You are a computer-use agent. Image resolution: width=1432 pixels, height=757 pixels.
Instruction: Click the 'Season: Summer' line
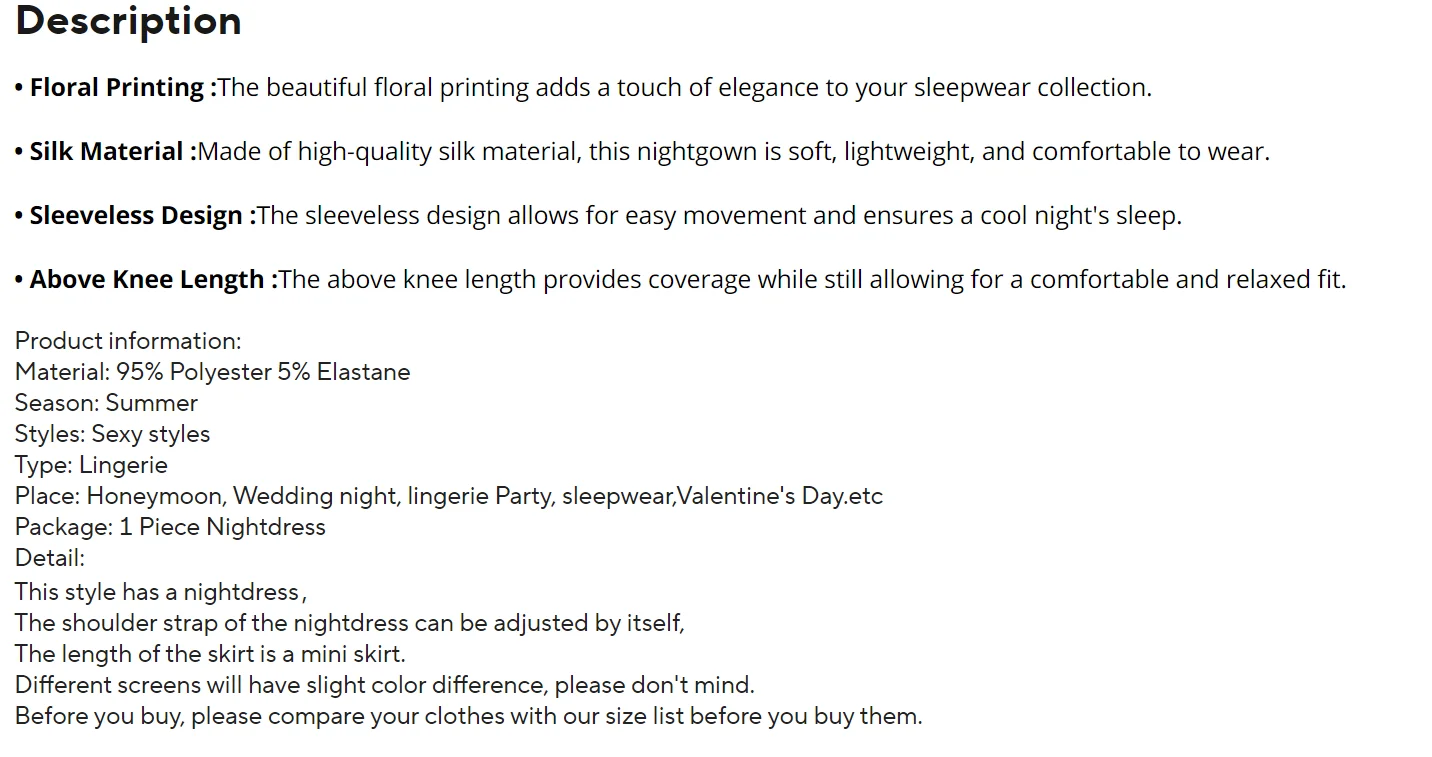tap(106, 403)
